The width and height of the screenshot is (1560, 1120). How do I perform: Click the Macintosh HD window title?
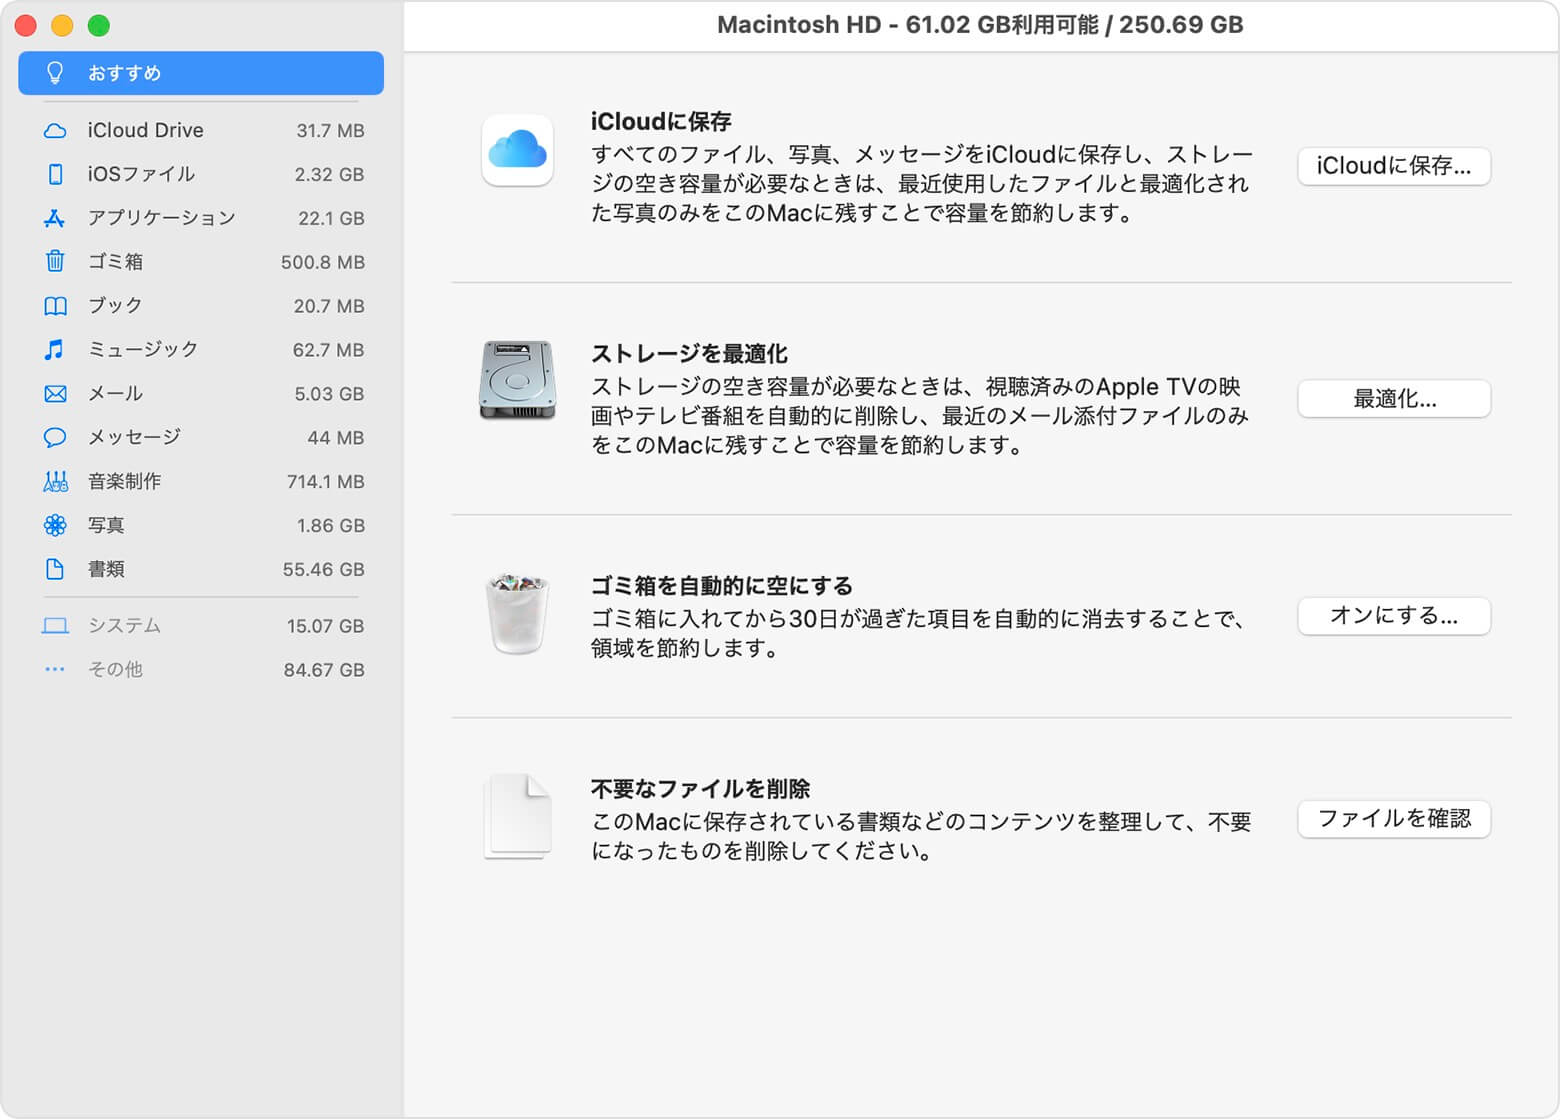980,25
